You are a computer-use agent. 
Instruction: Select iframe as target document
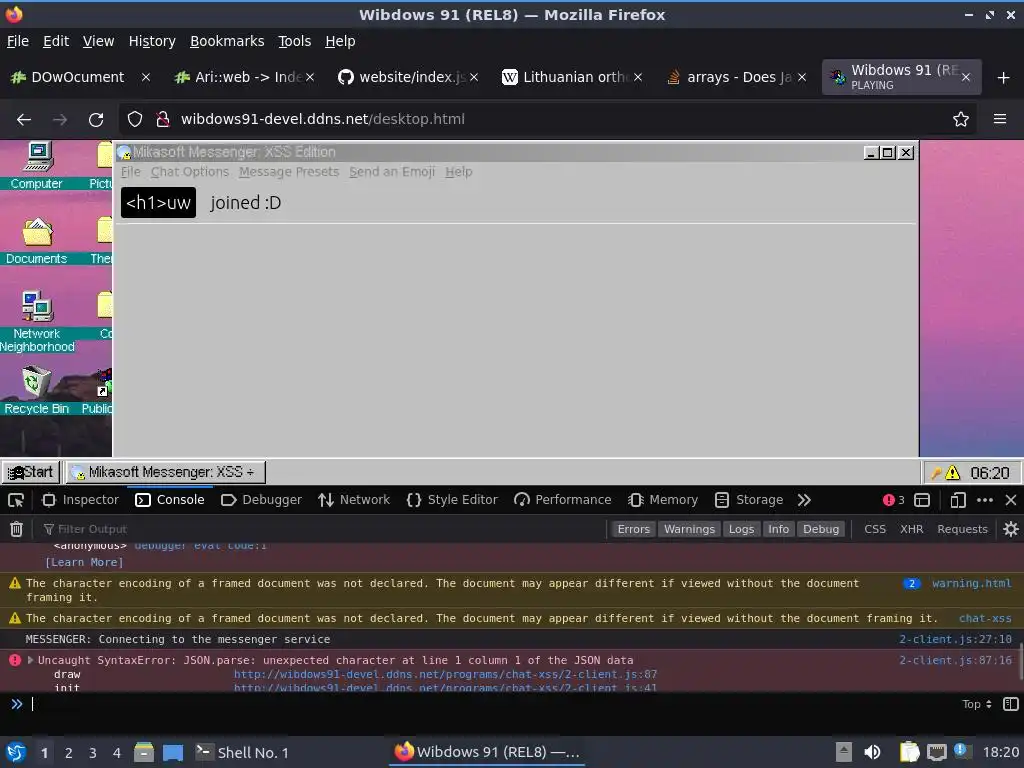(x=922, y=500)
